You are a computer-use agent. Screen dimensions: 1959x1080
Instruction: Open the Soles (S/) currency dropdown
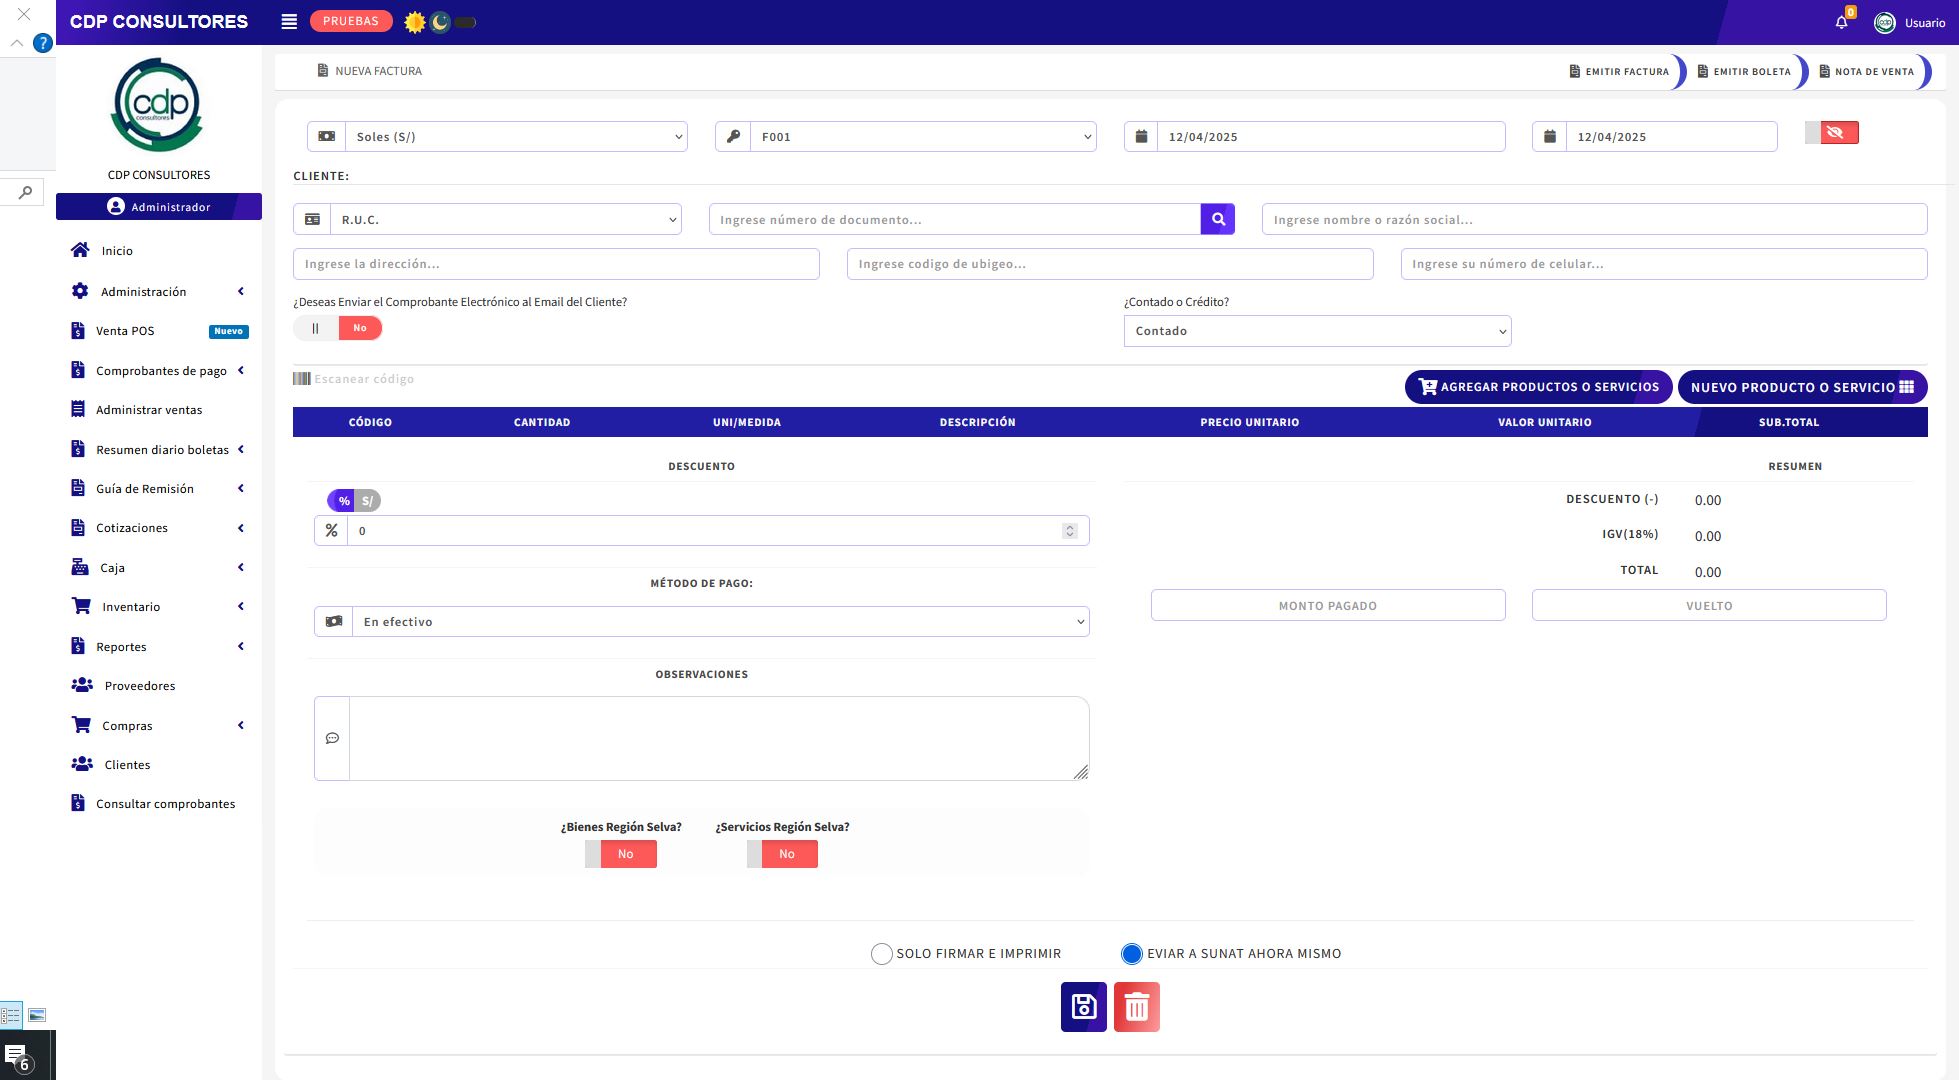(x=516, y=136)
